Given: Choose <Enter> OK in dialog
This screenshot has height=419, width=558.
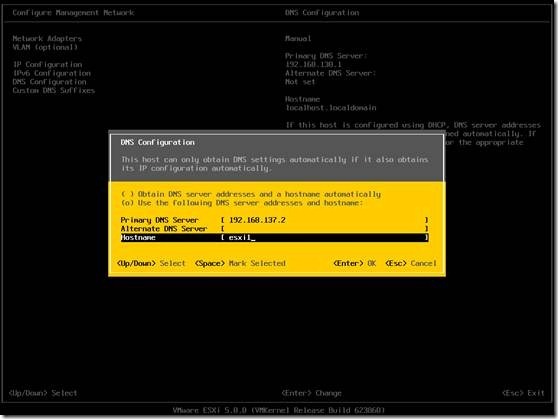Looking at the screenshot, I should (354, 263).
